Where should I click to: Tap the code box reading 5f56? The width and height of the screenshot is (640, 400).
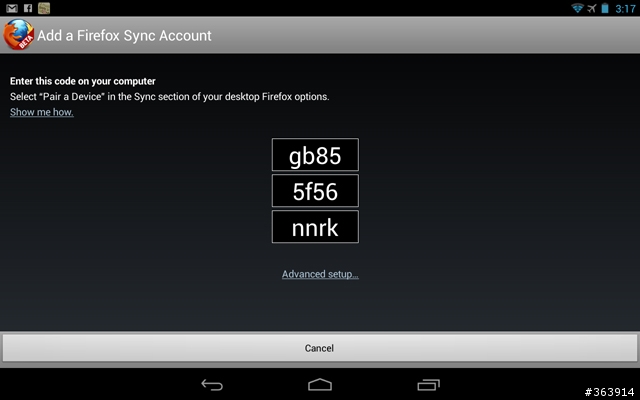(316, 191)
